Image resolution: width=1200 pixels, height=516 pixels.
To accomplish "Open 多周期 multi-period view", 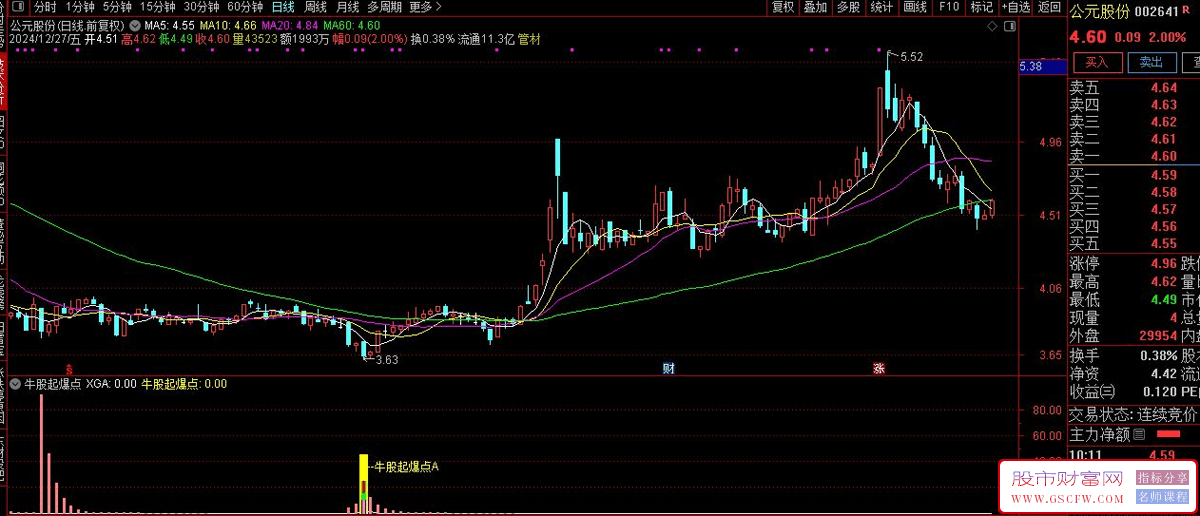I will (x=385, y=7).
